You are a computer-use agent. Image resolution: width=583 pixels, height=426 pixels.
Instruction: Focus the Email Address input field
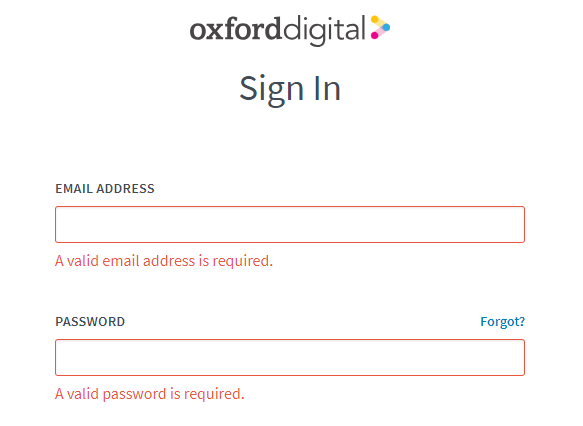(x=290, y=225)
